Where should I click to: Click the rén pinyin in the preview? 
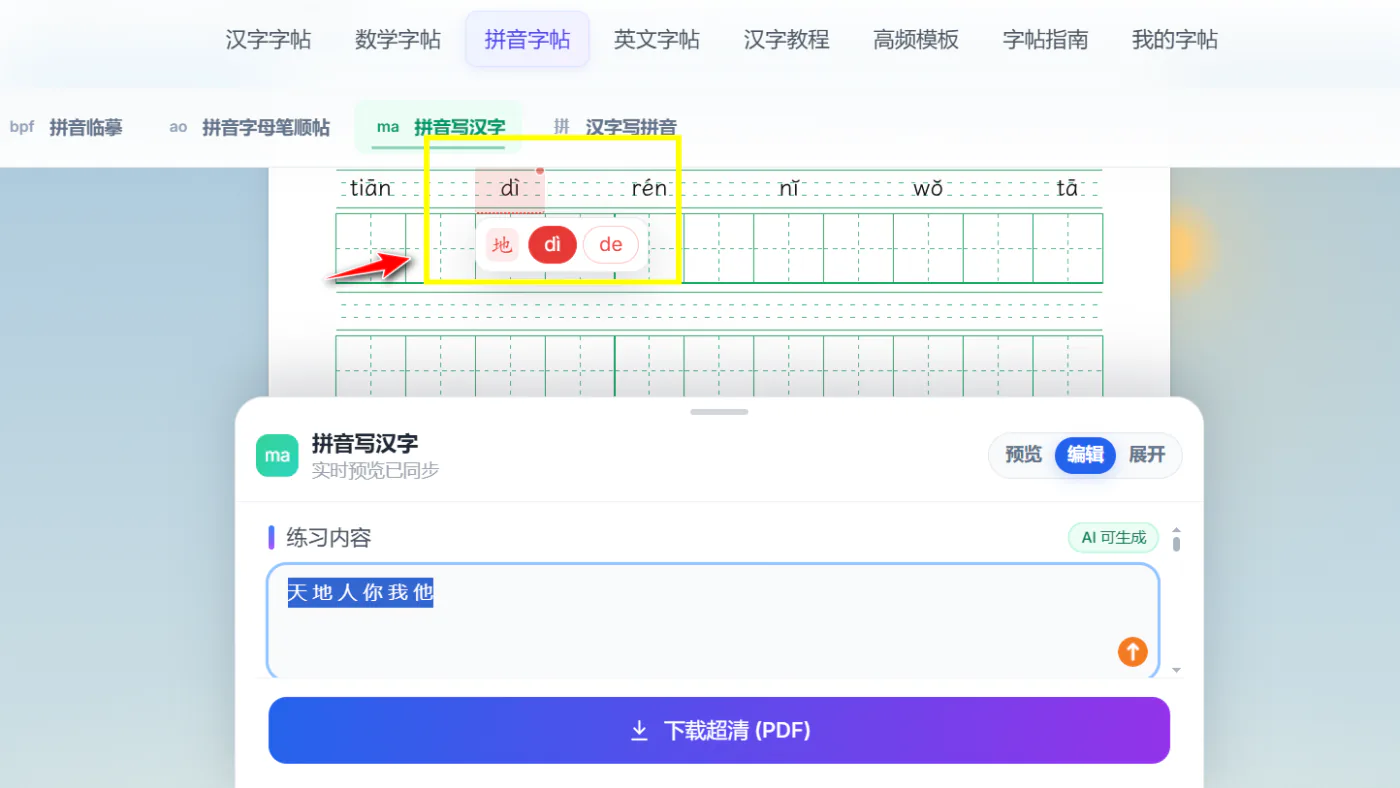tap(649, 188)
